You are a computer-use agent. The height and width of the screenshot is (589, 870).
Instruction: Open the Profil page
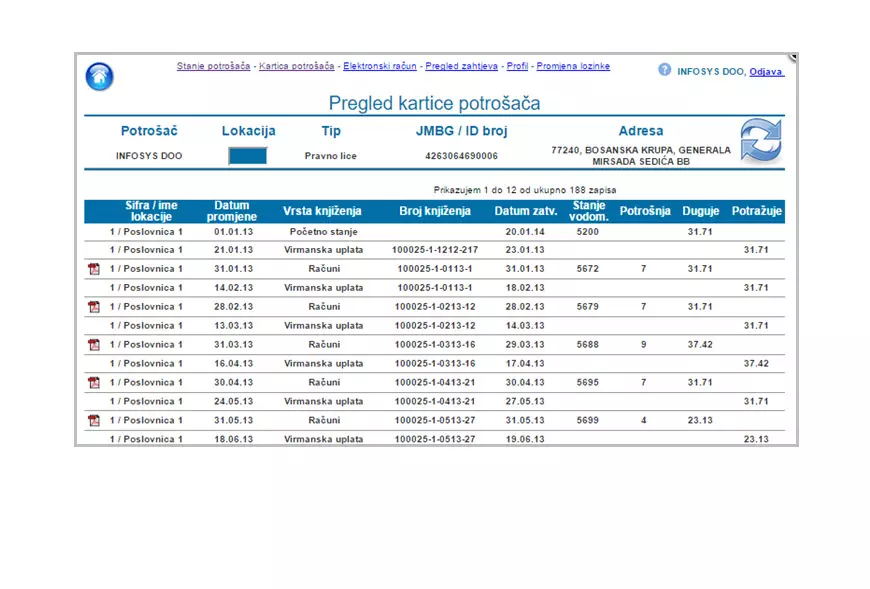pos(517,67)
